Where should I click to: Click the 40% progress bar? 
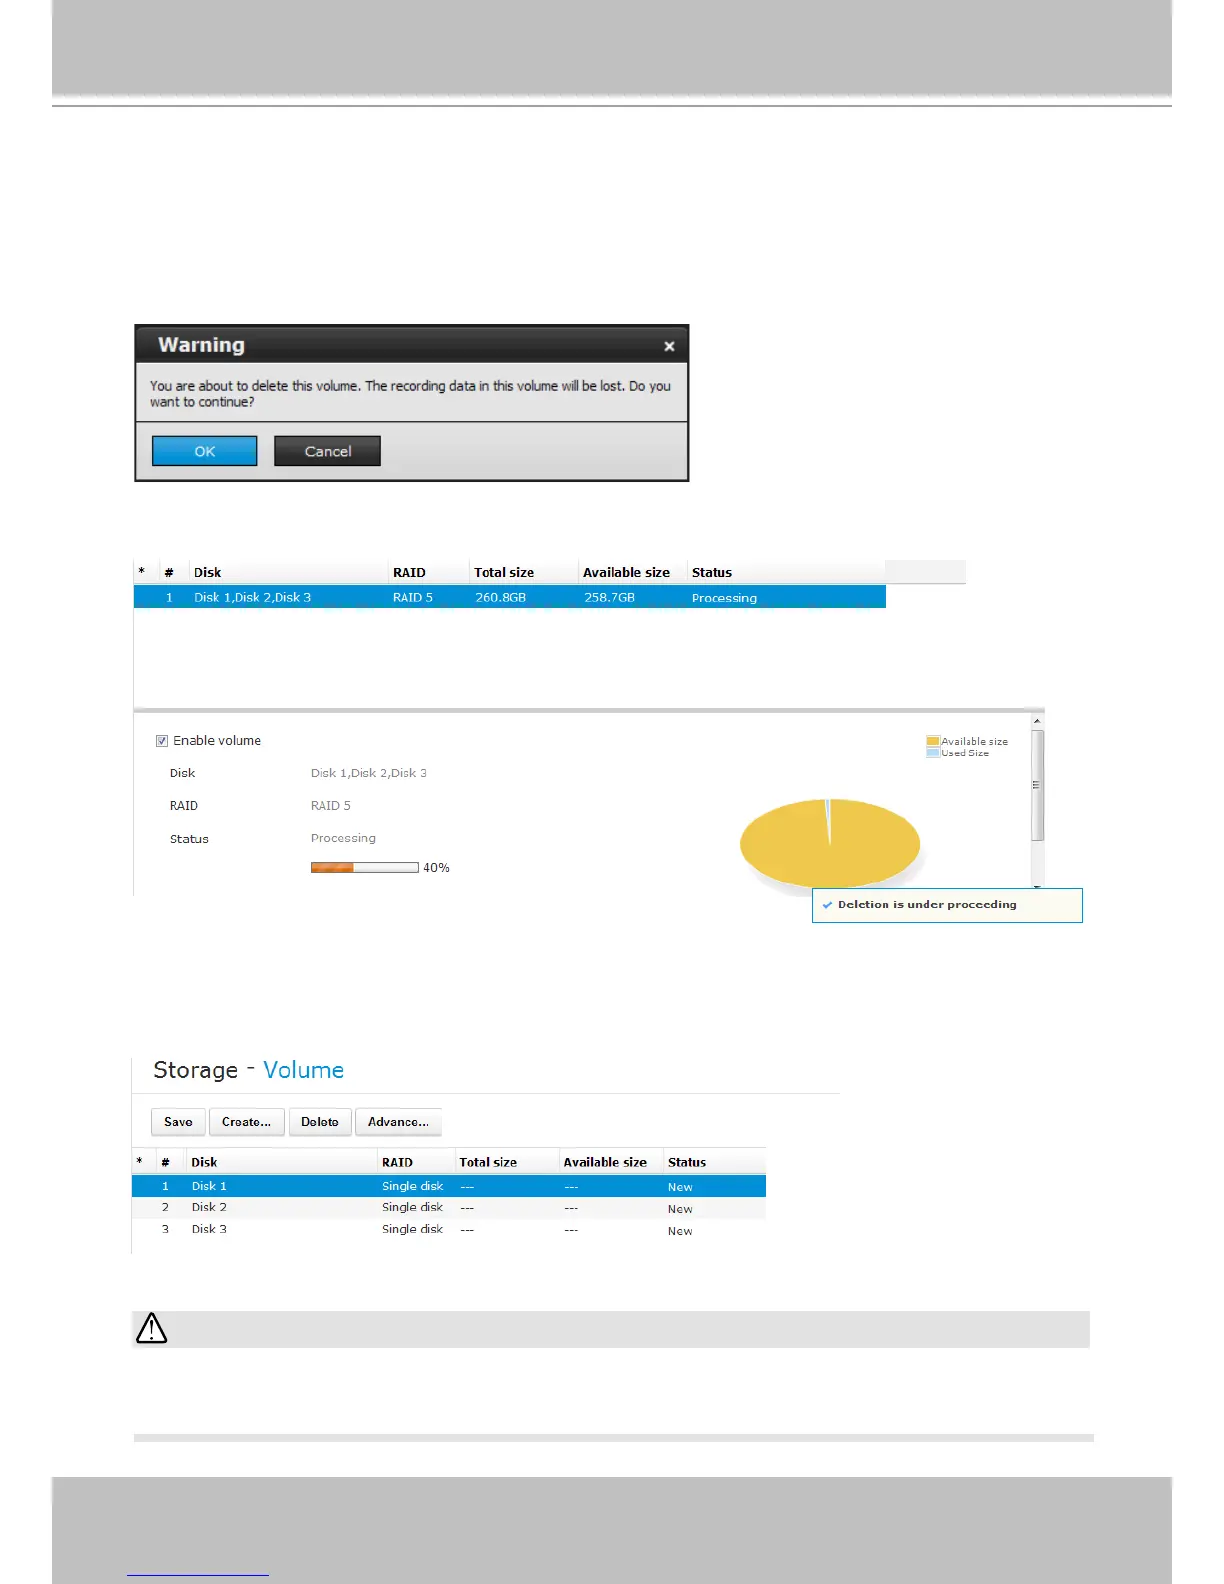pyautogui.click(x=364, y=867)
